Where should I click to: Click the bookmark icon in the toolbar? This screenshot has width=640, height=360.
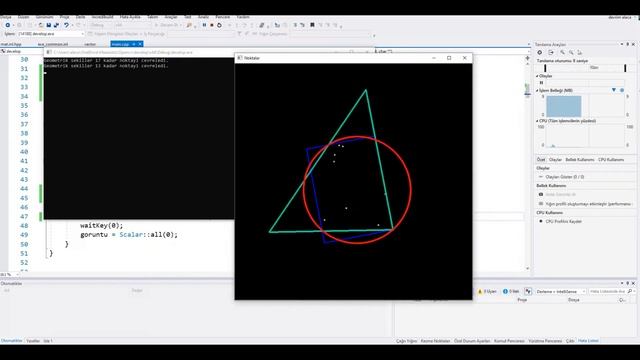pos(312,25)
